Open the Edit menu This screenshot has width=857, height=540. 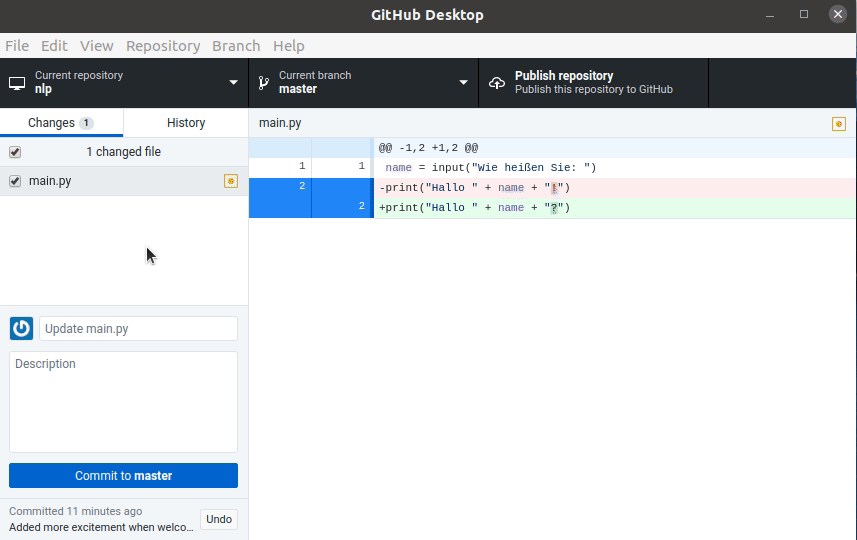54,46
